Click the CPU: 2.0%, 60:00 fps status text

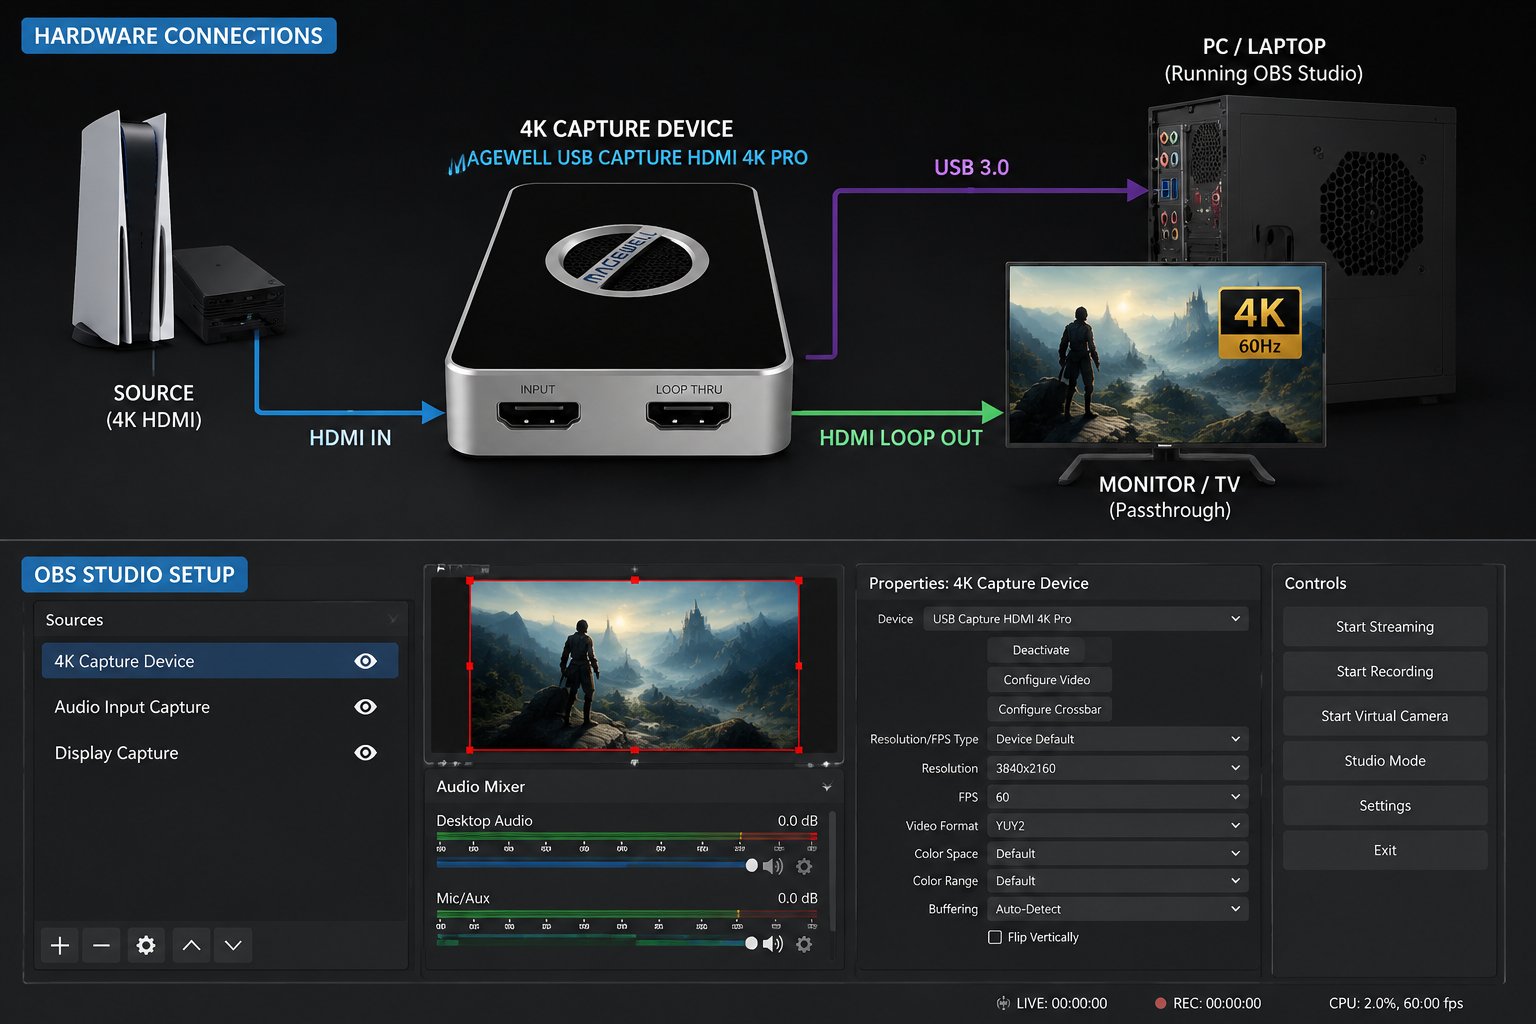point(1396,1003)
